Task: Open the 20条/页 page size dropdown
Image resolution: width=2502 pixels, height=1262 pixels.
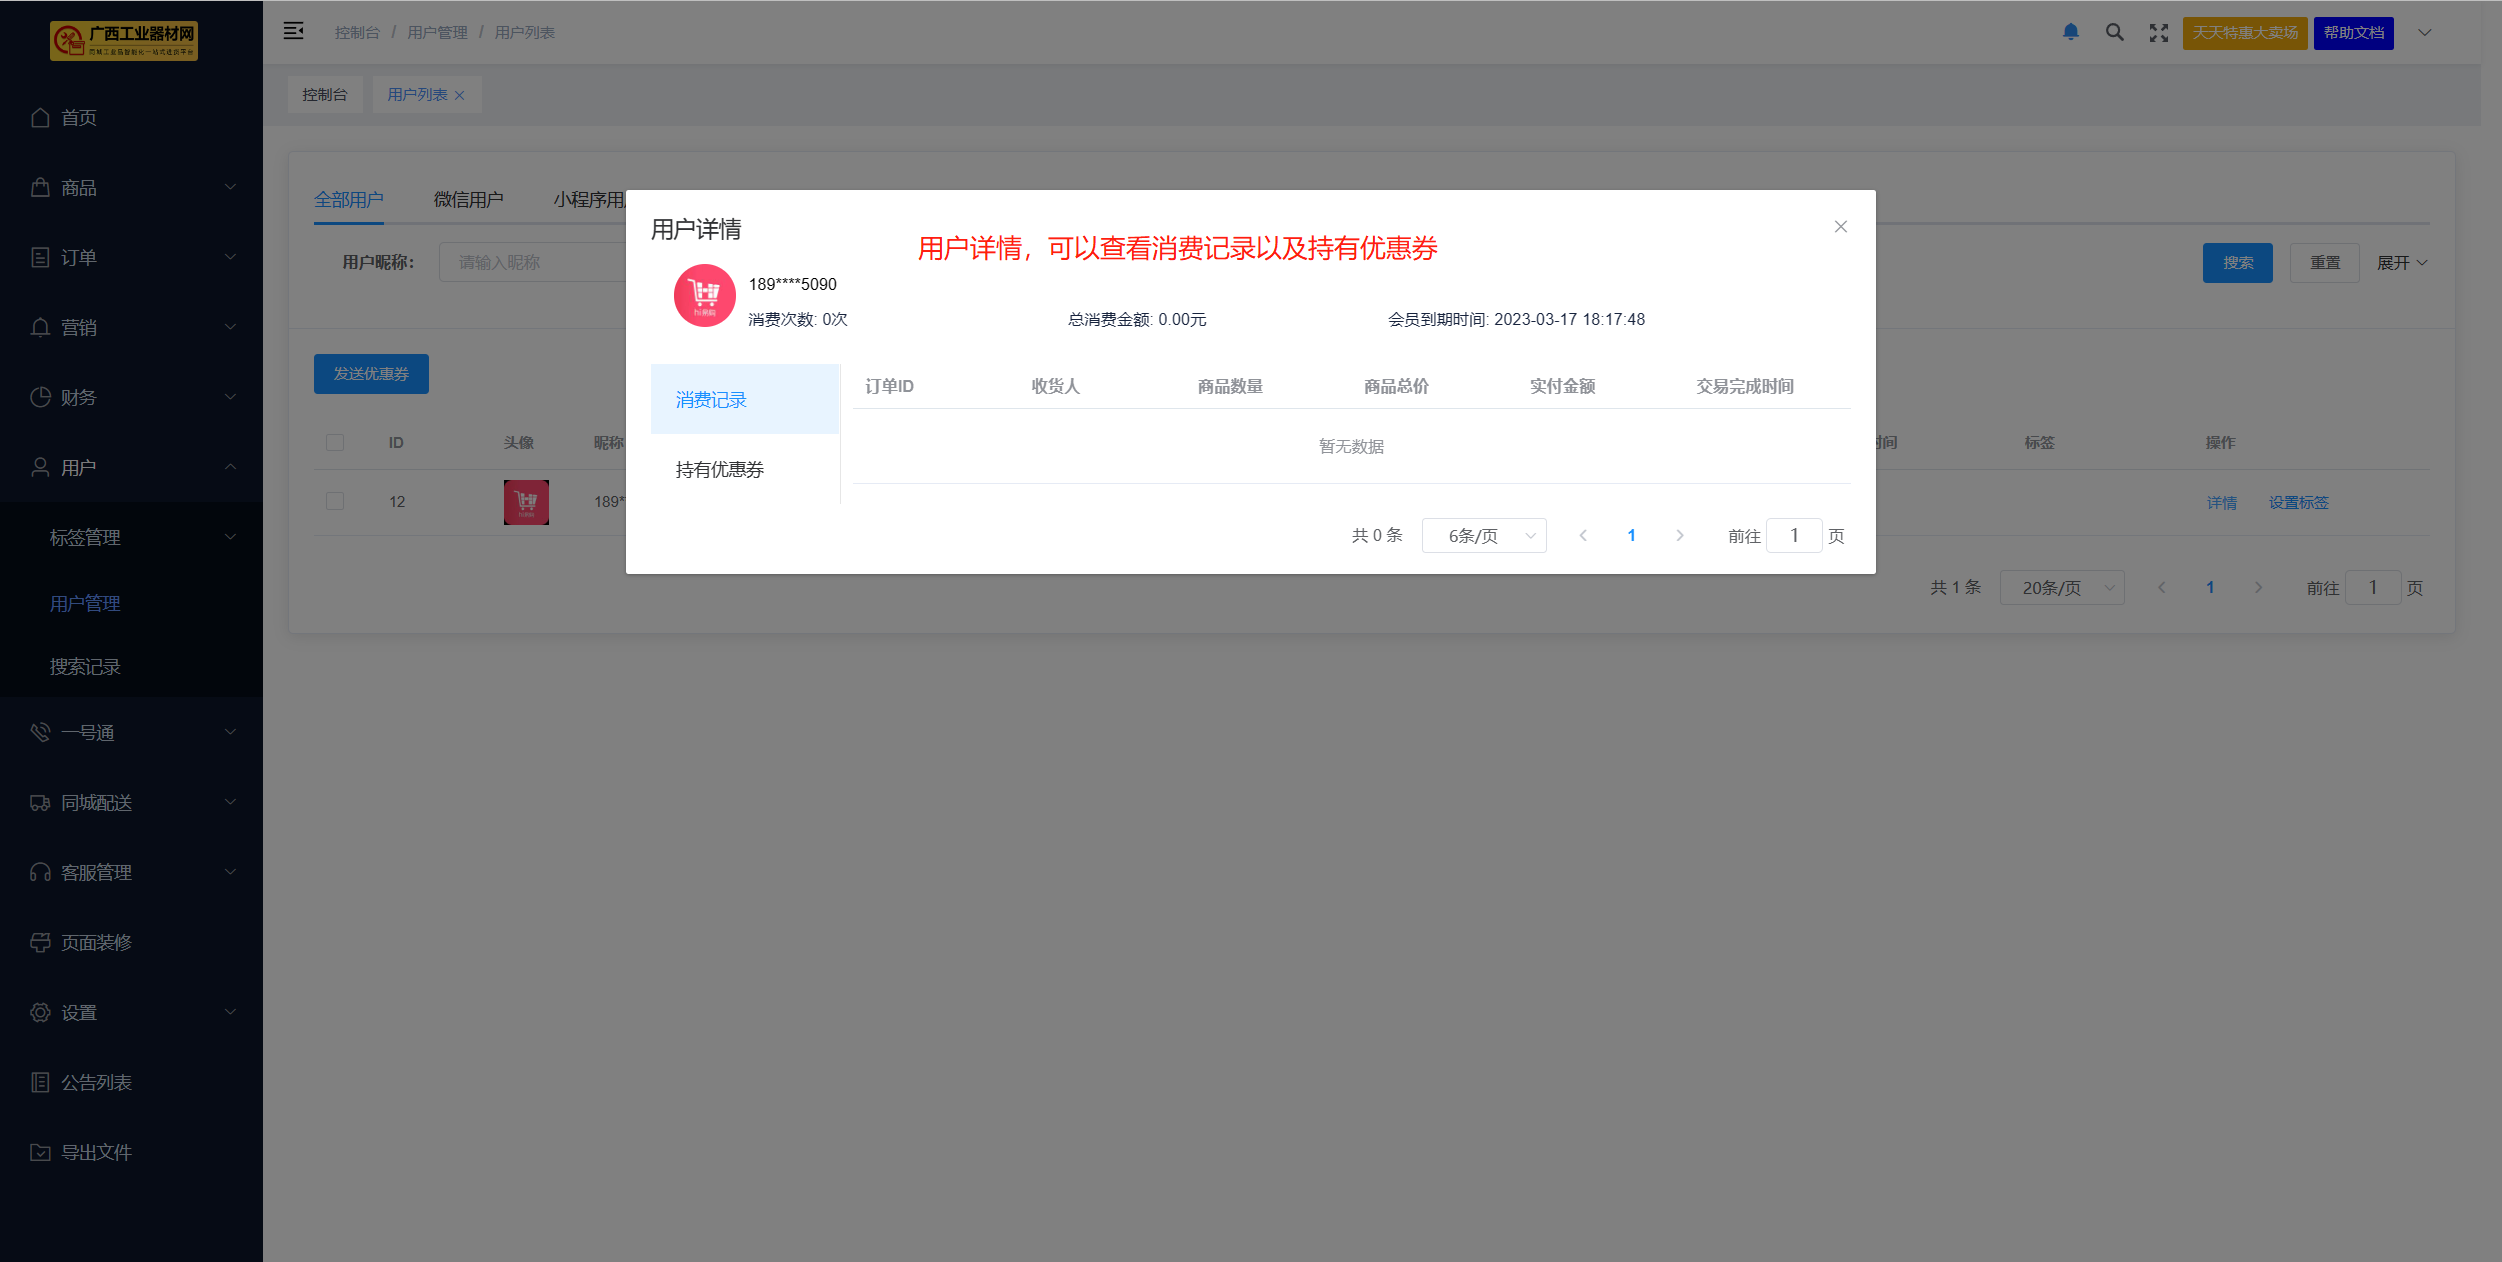Action: pos(2061,588)
